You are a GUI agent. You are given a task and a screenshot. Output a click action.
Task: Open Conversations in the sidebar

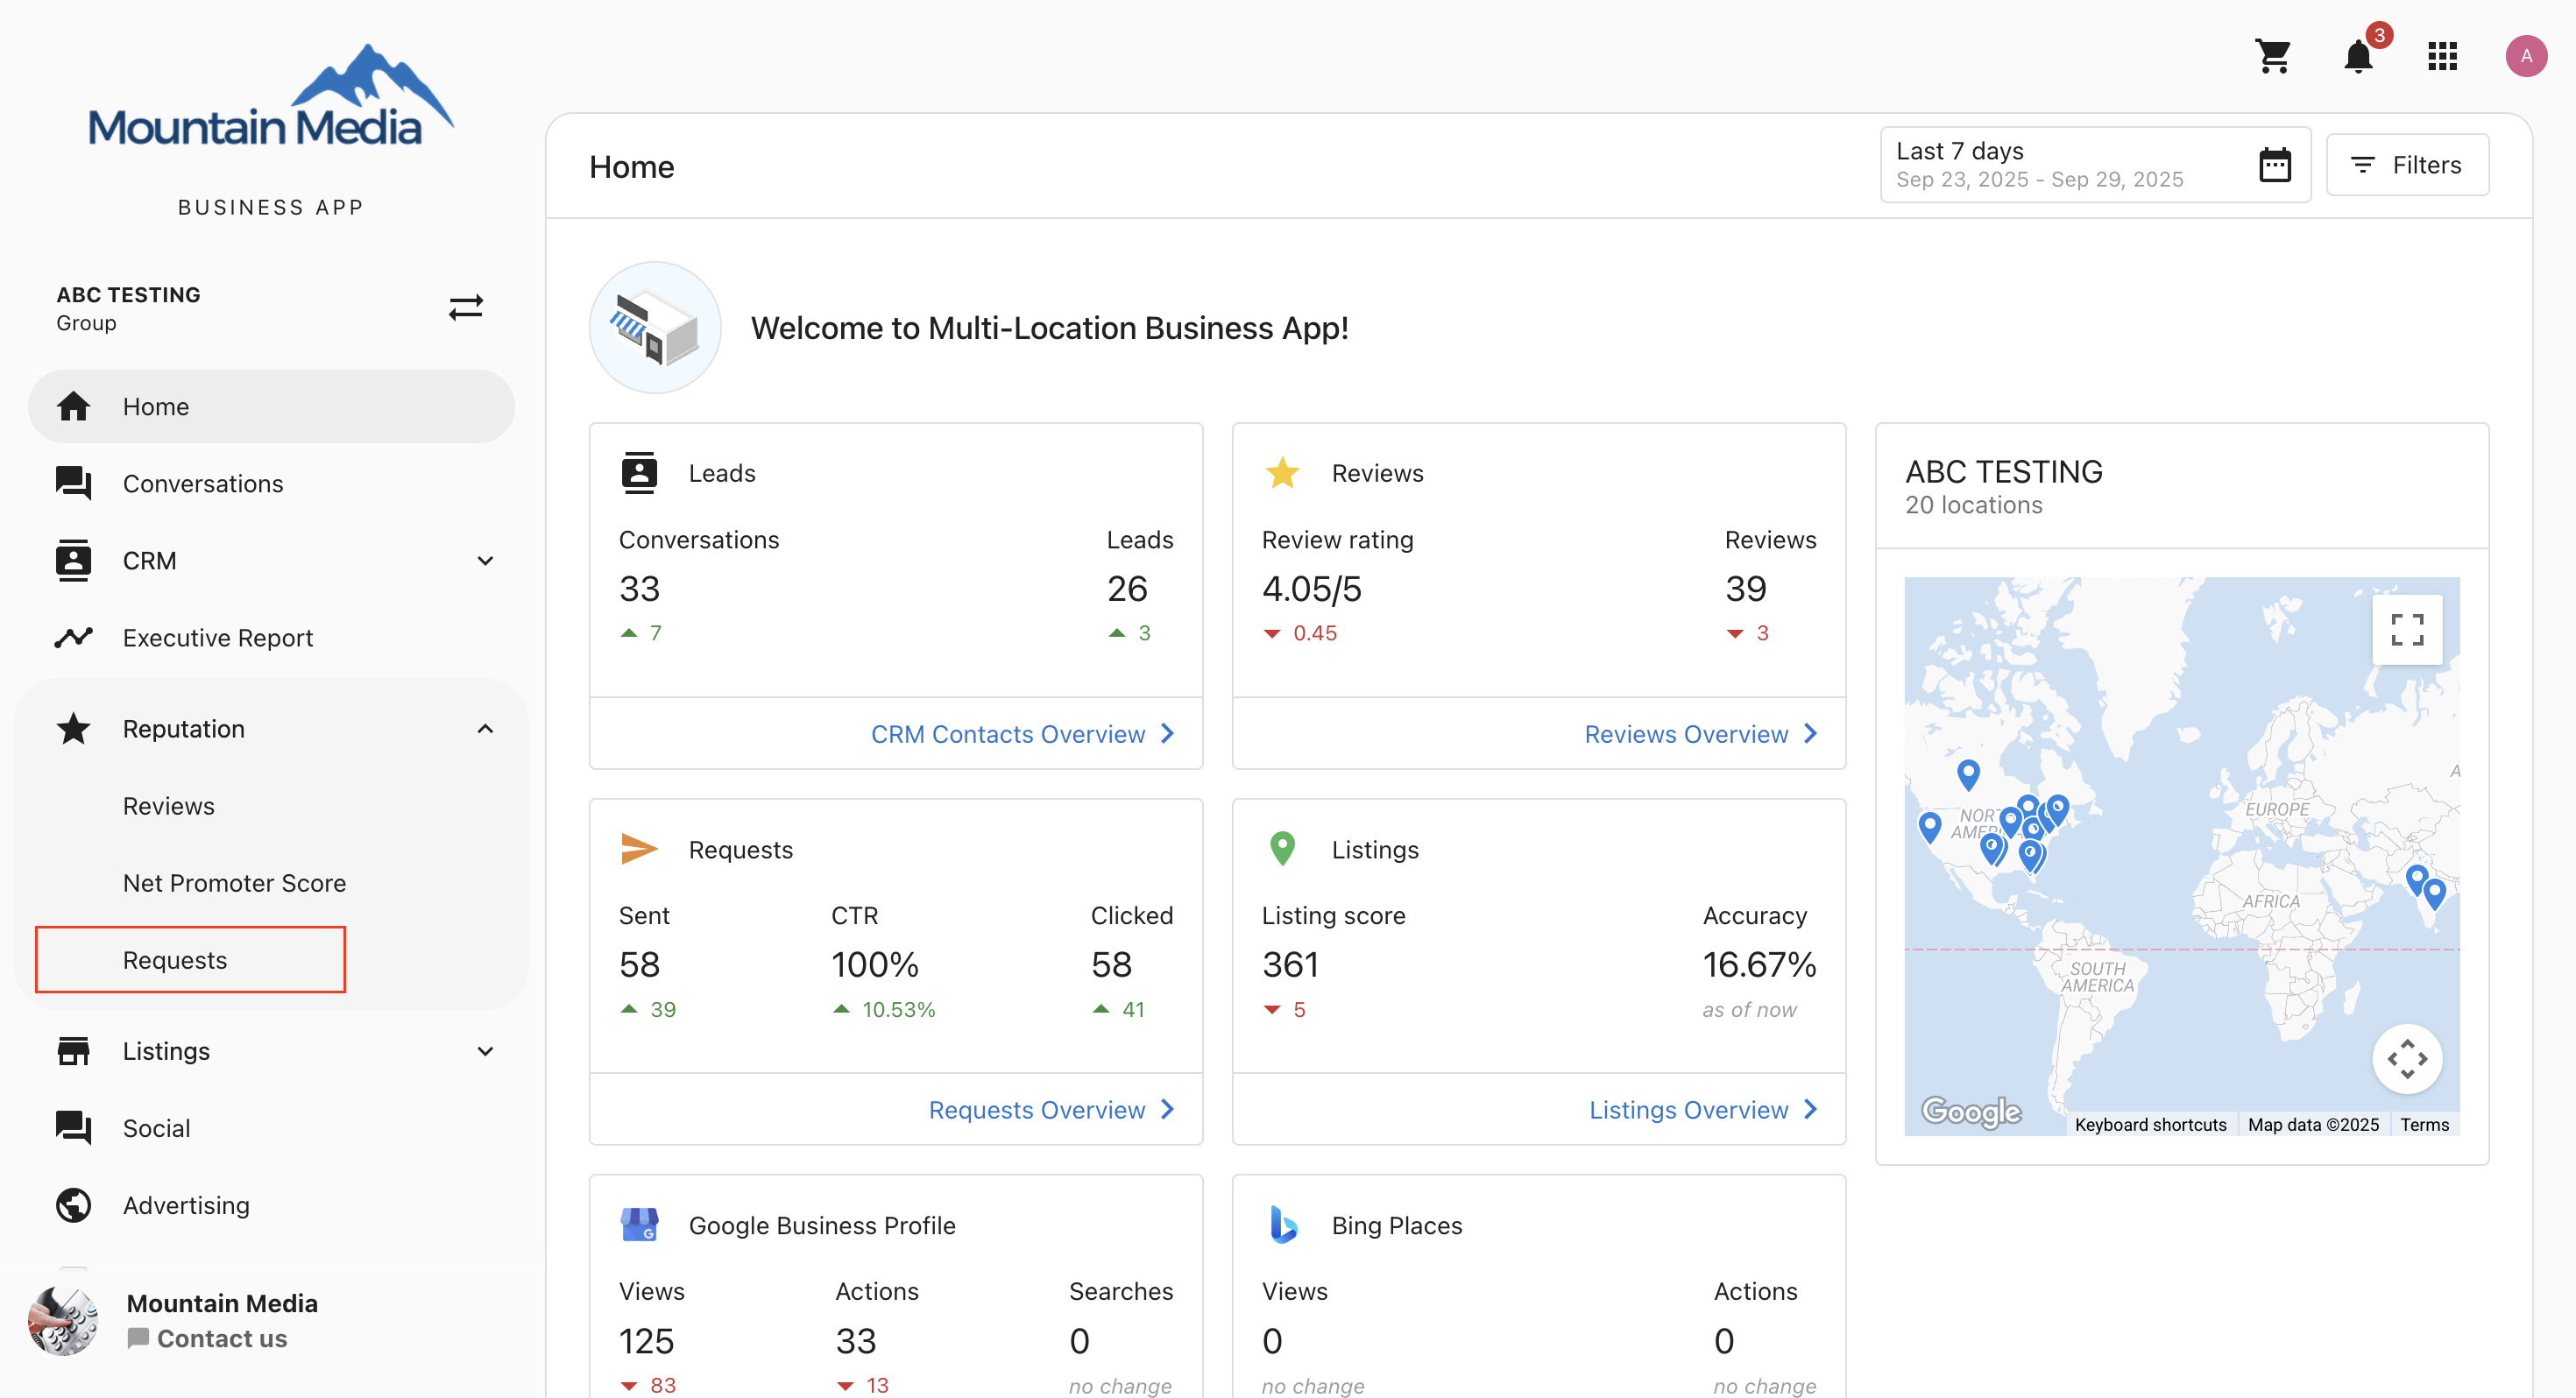point(203,484)
